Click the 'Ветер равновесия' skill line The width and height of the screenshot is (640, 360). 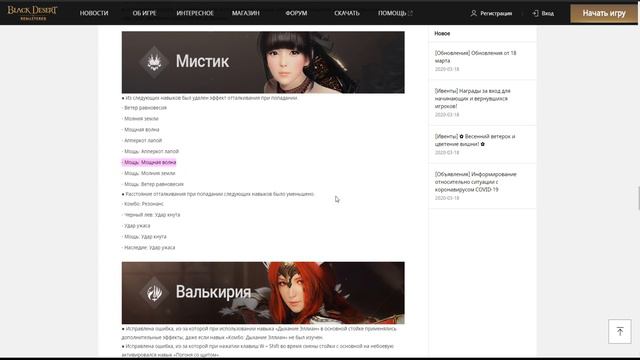click(144, 108)
